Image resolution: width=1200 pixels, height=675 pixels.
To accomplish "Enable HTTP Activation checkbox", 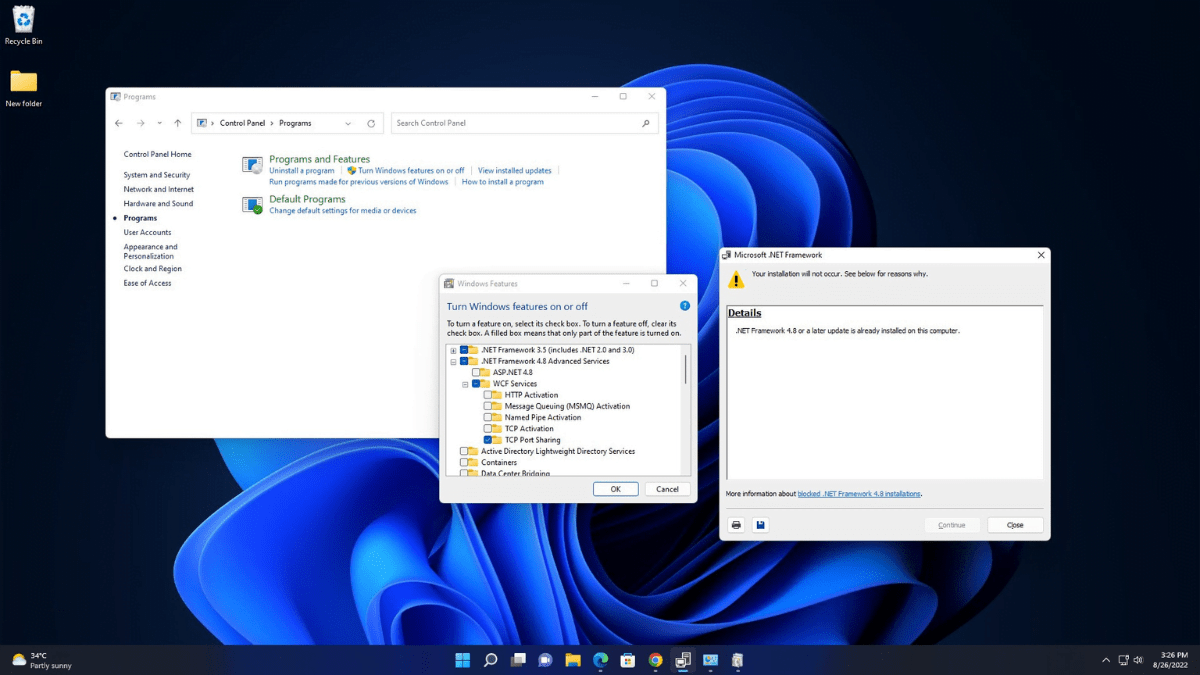I will (x=488, y=395).
